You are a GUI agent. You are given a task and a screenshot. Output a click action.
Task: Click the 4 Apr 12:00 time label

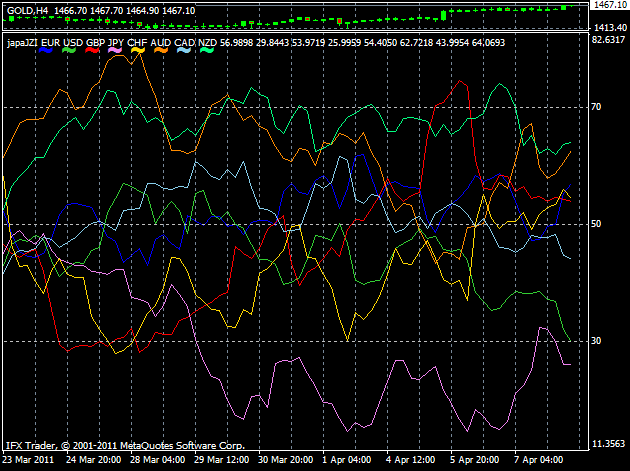[x=410, y=459]
